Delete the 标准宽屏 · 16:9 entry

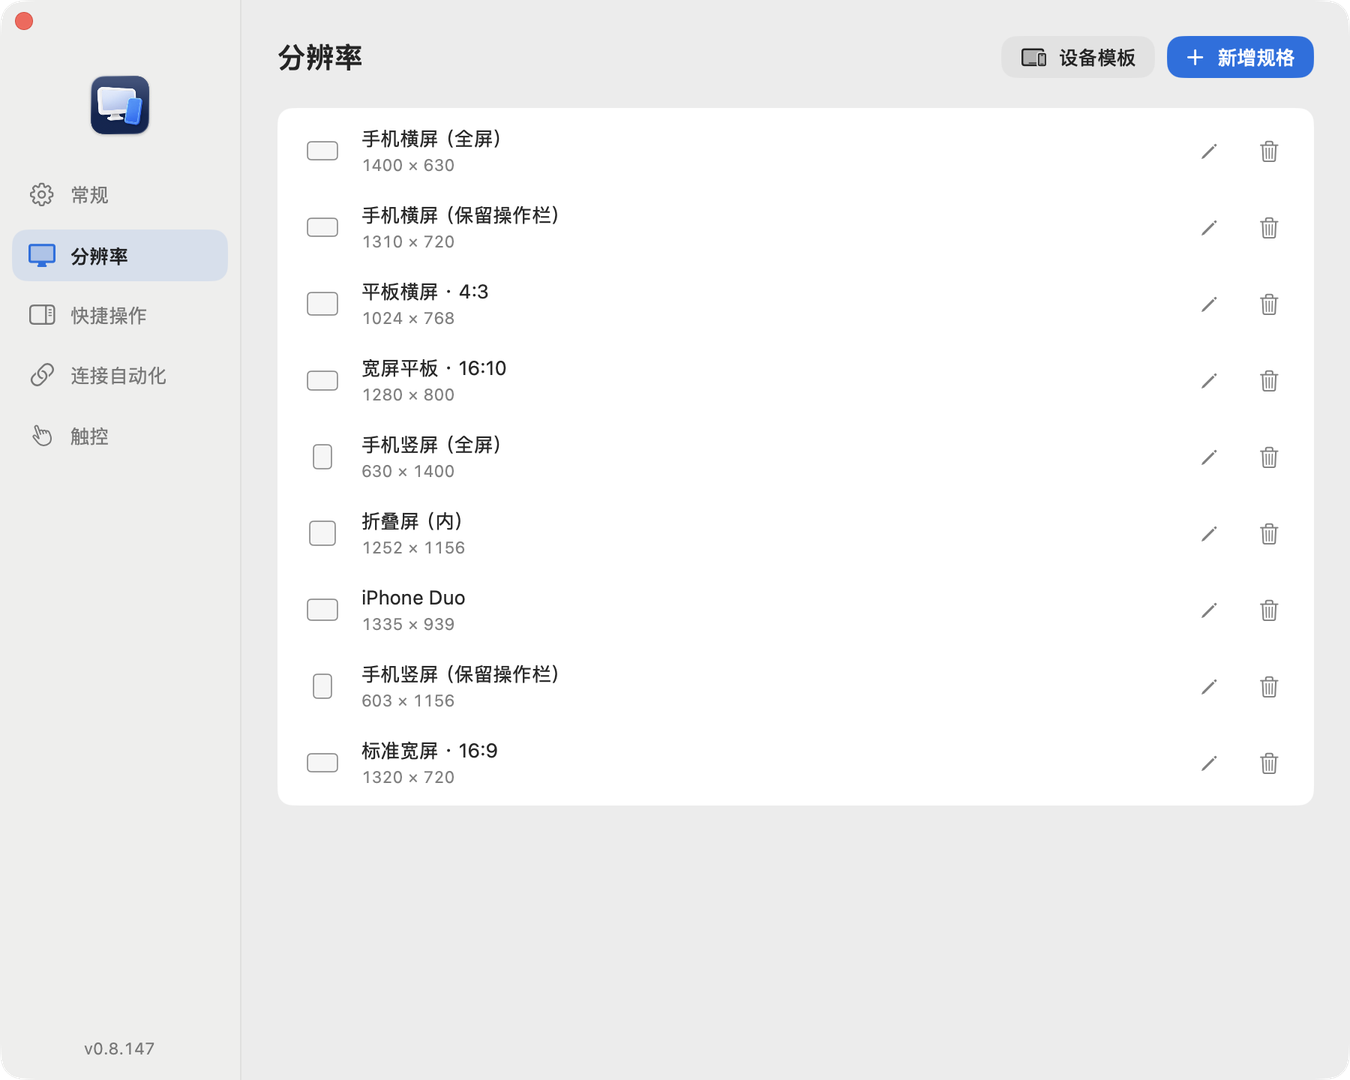[1269, 763]
